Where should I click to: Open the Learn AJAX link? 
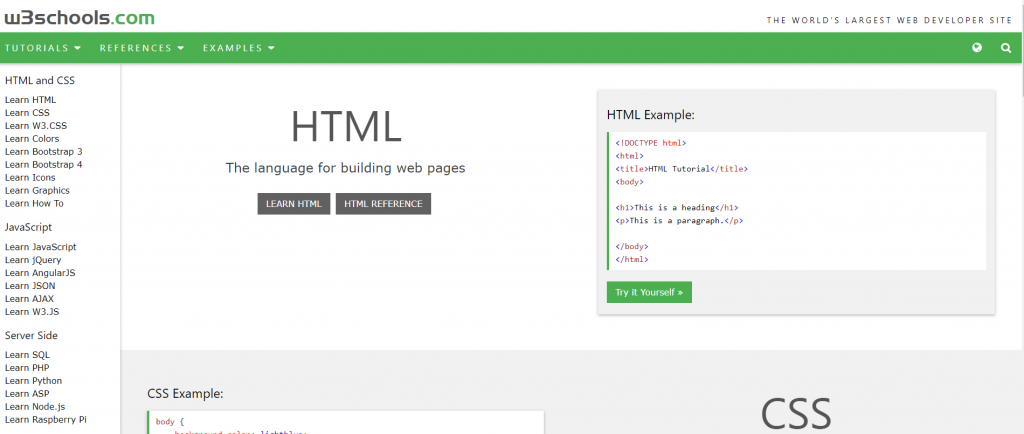29,299
